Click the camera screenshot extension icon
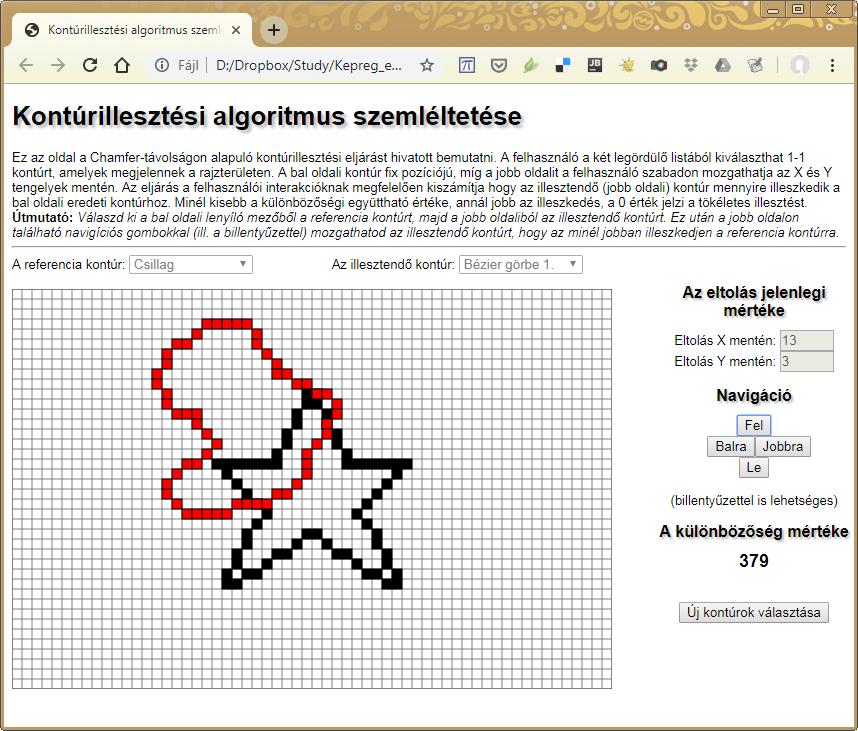 tap(659, 66)
